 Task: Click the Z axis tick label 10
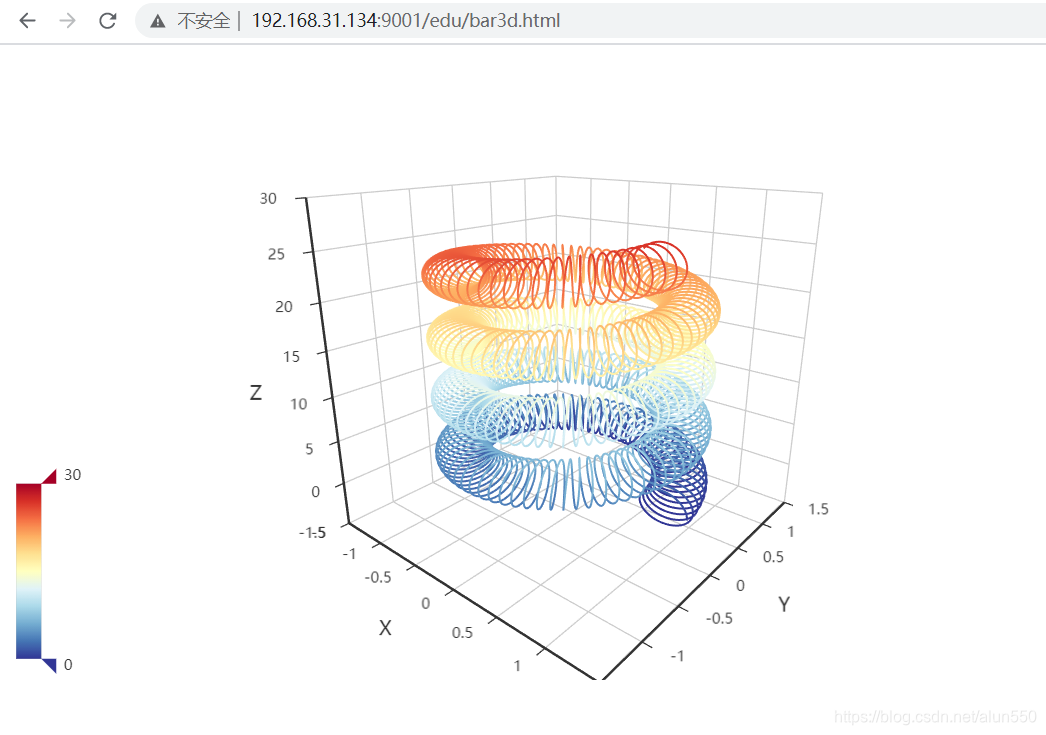click(x=299, y=404)
